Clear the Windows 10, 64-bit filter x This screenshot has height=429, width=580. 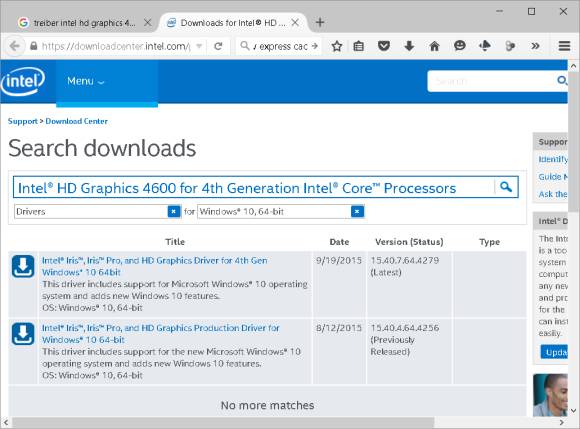357,212
